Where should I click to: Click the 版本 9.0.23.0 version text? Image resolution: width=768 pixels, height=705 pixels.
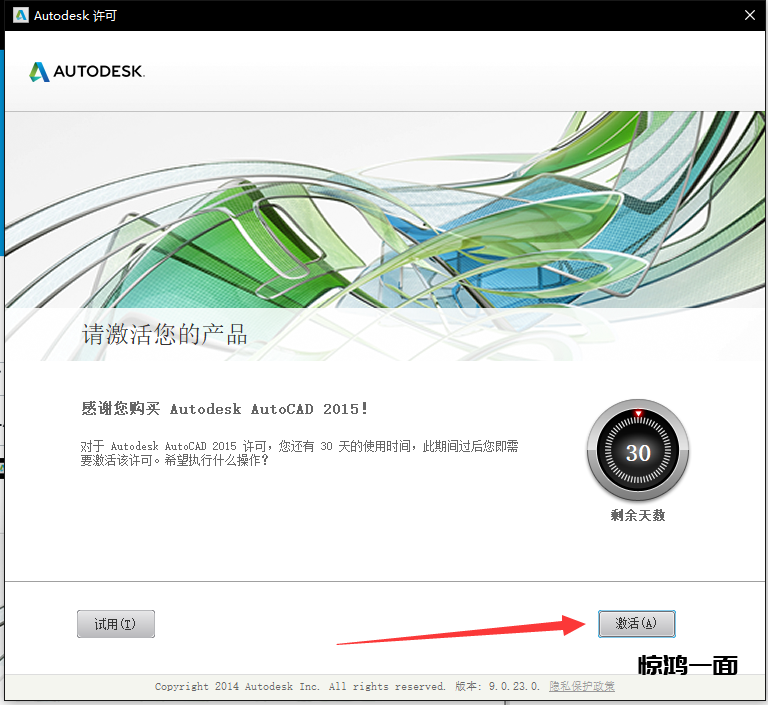(497, 686)
